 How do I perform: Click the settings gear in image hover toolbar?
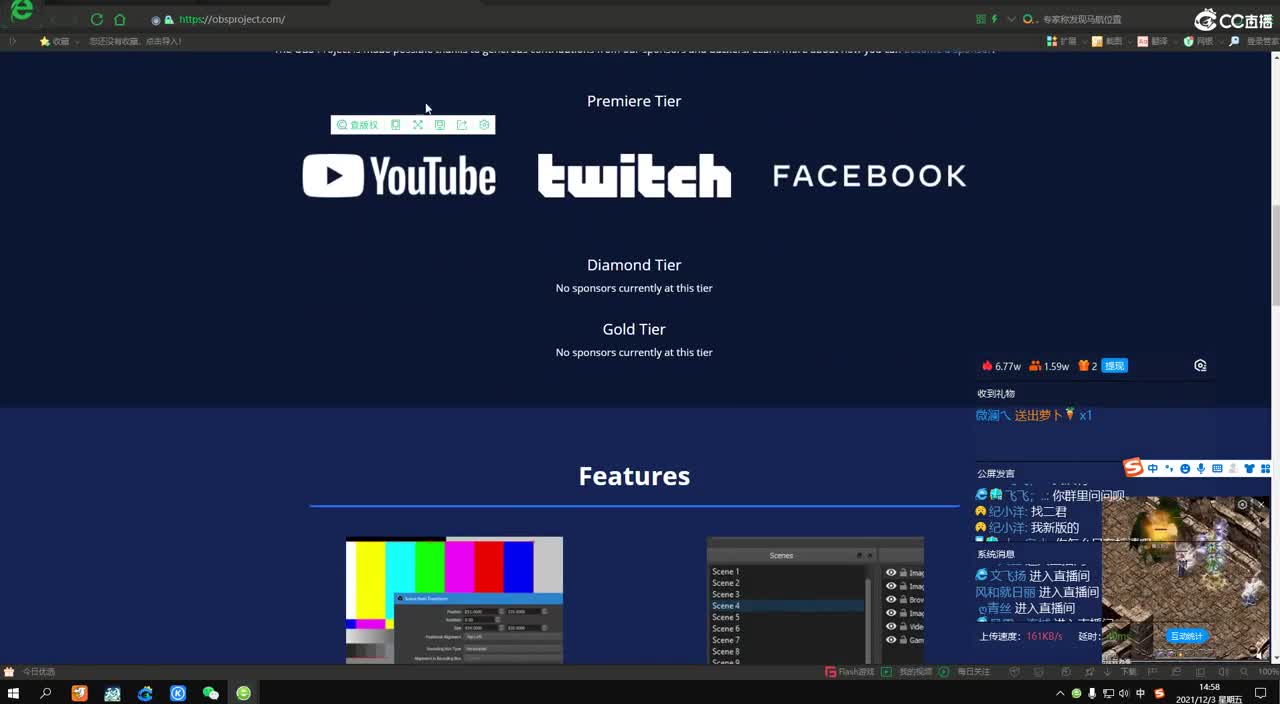coord(484,125)
